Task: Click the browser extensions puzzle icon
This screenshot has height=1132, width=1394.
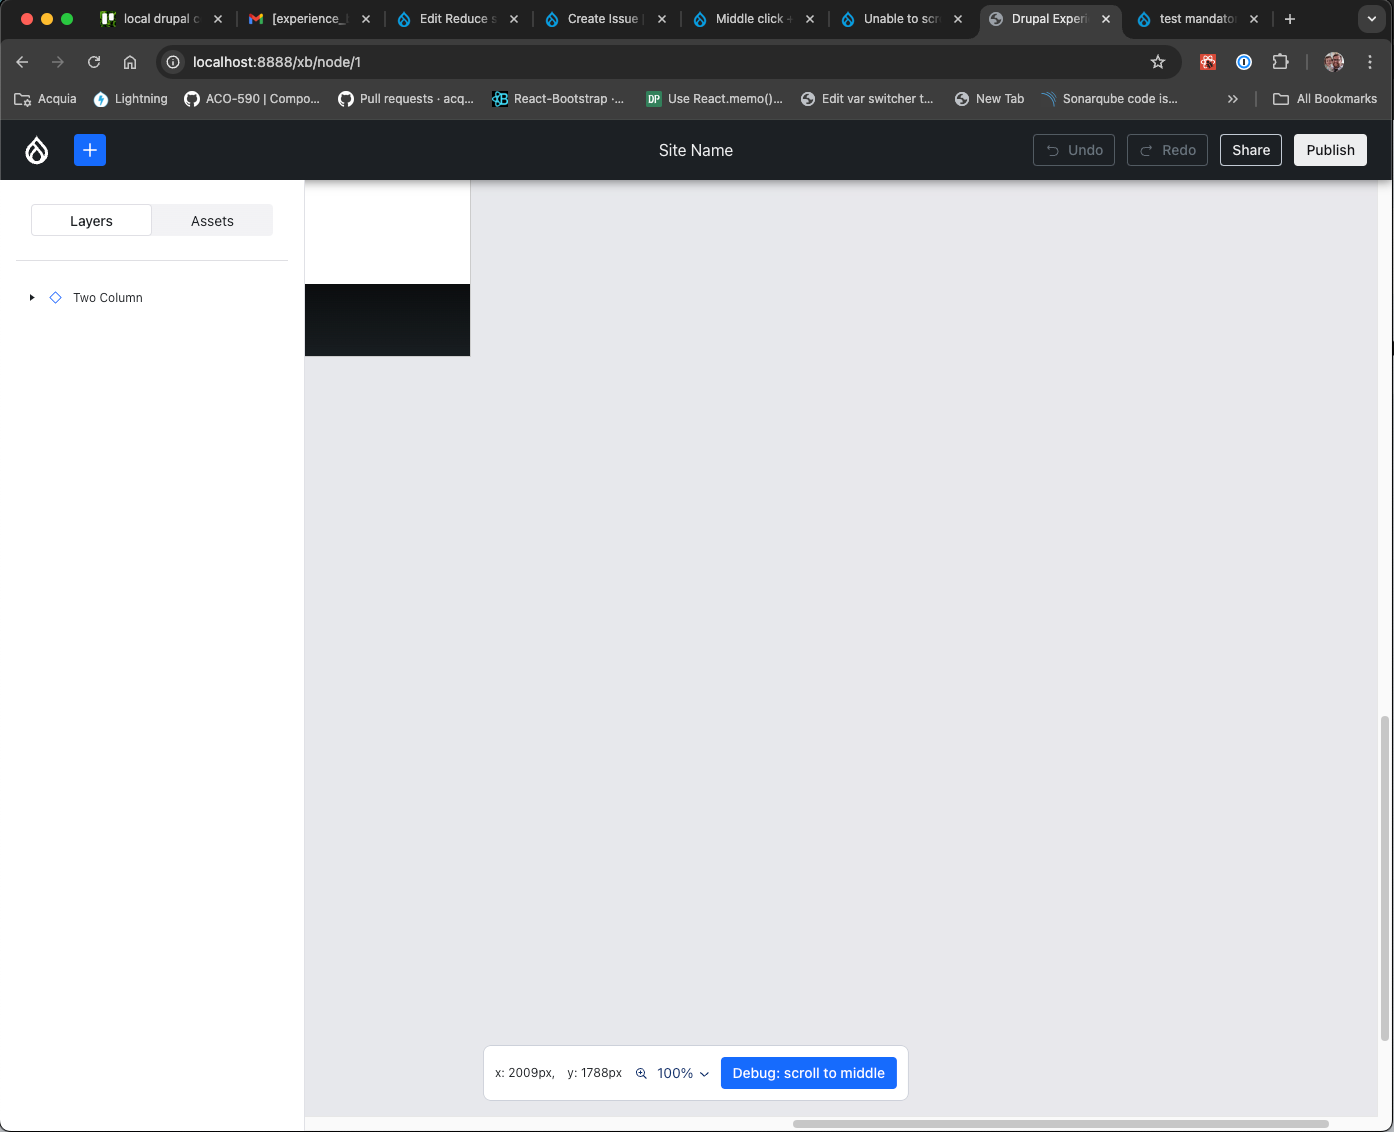Action: (x=1280, y=61)
